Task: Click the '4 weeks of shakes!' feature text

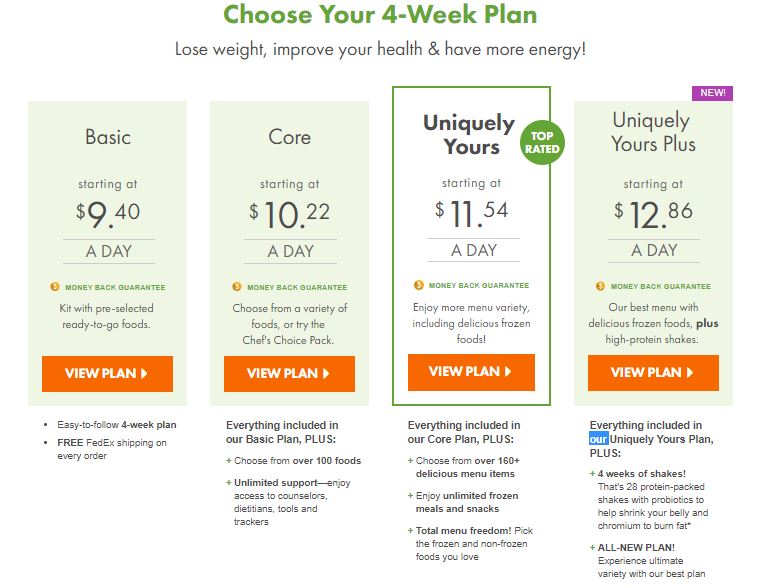Action: pyautogui.click(x=642, y=474)
